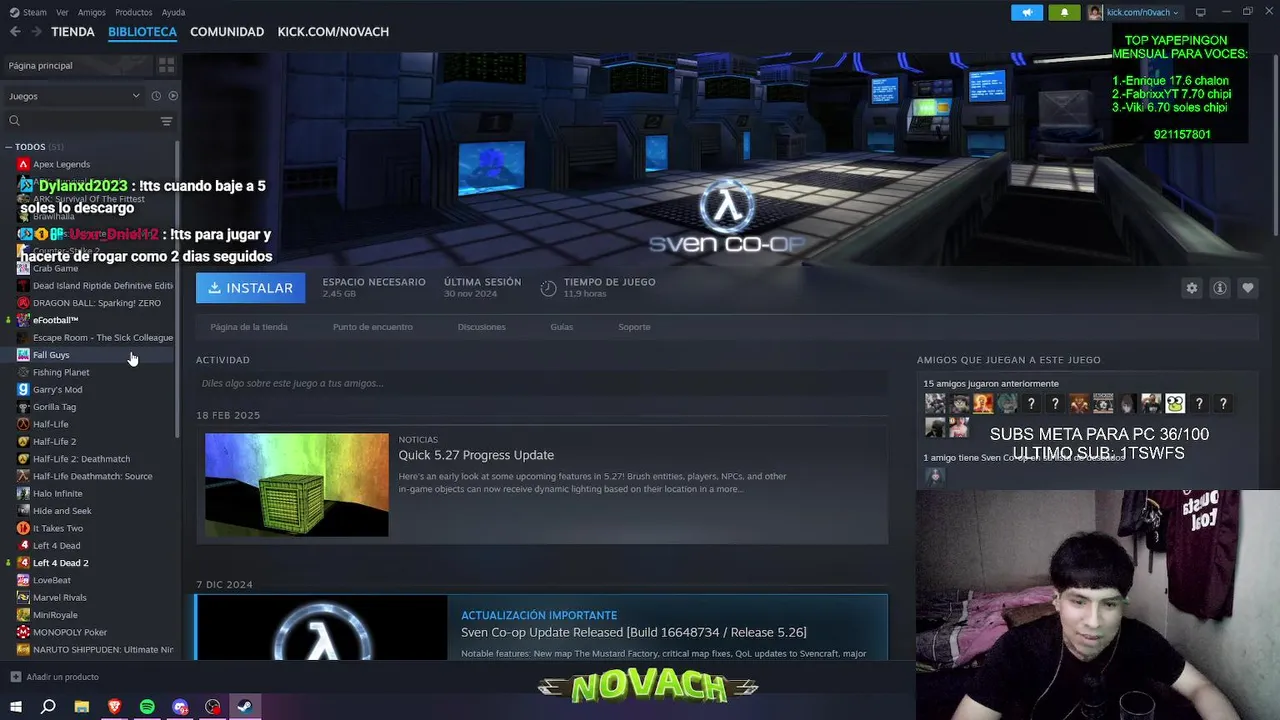
Task: Select Fall Guys in game list
Action: coord(51,355)
